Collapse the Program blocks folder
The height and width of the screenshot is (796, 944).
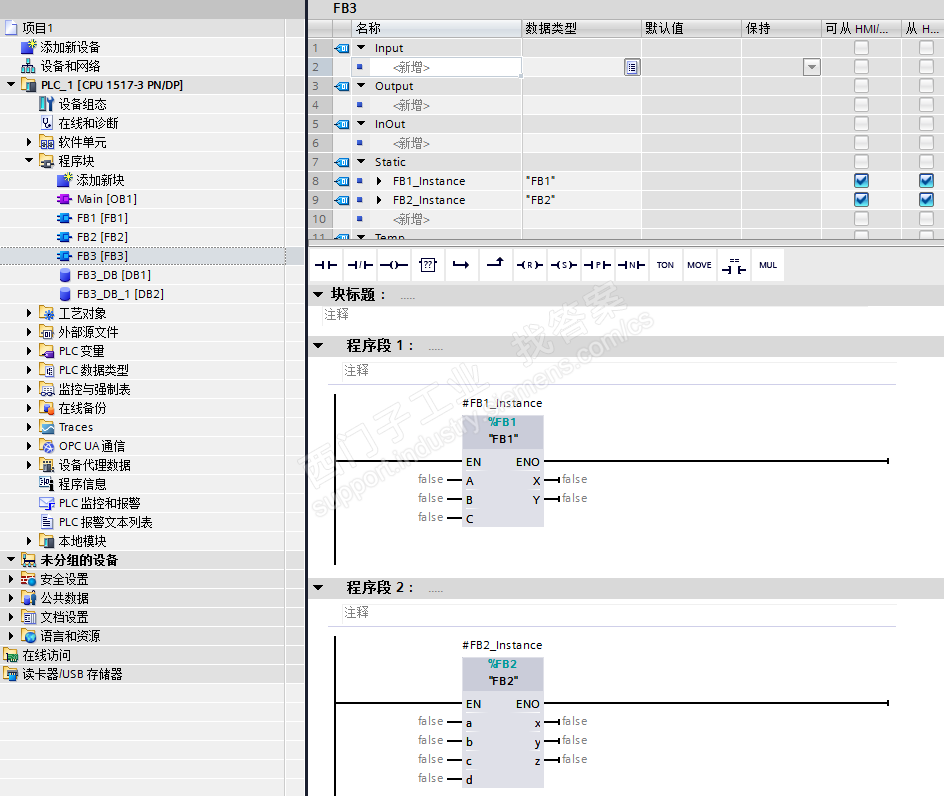[29, 160]
